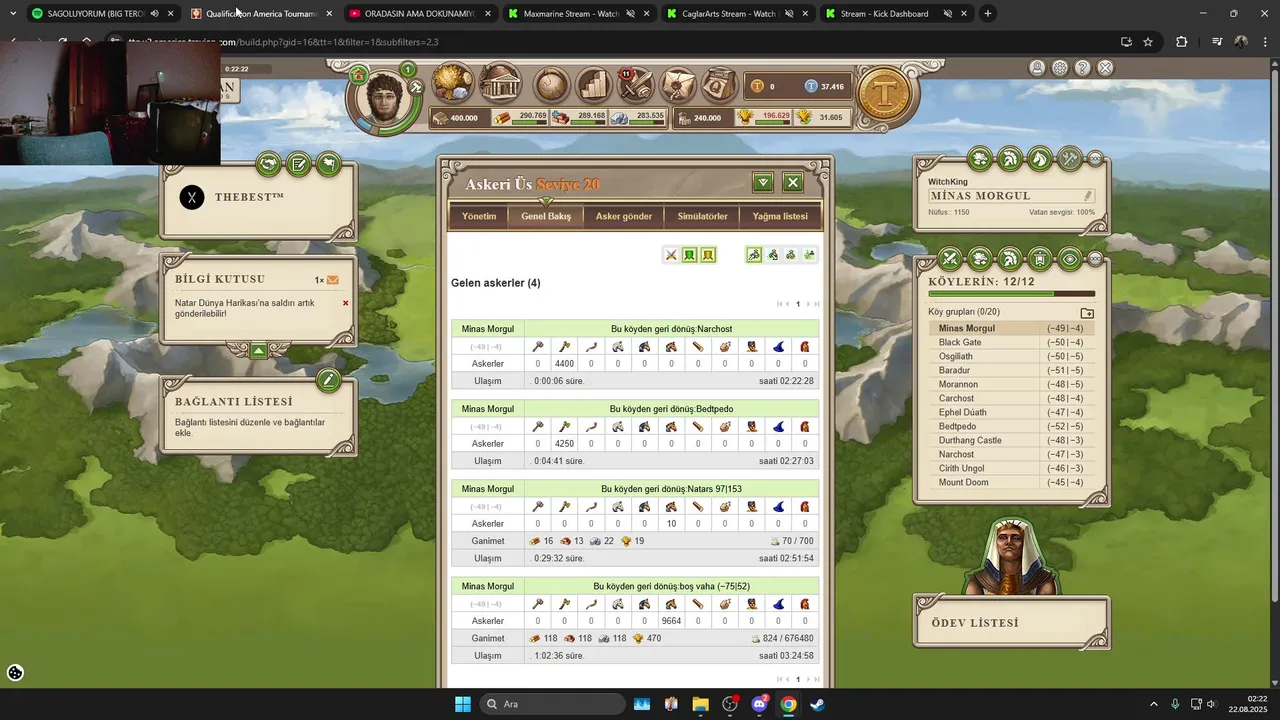Open the help question mark icon
The width and height of the screenshot is (1280, 720).
1082,68
